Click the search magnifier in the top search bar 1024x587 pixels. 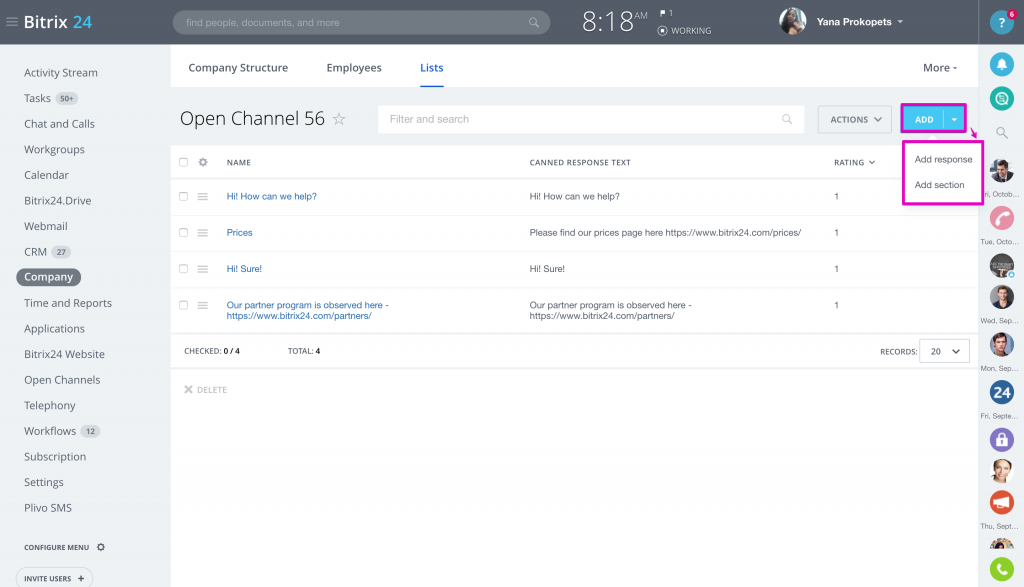(534, 22)
